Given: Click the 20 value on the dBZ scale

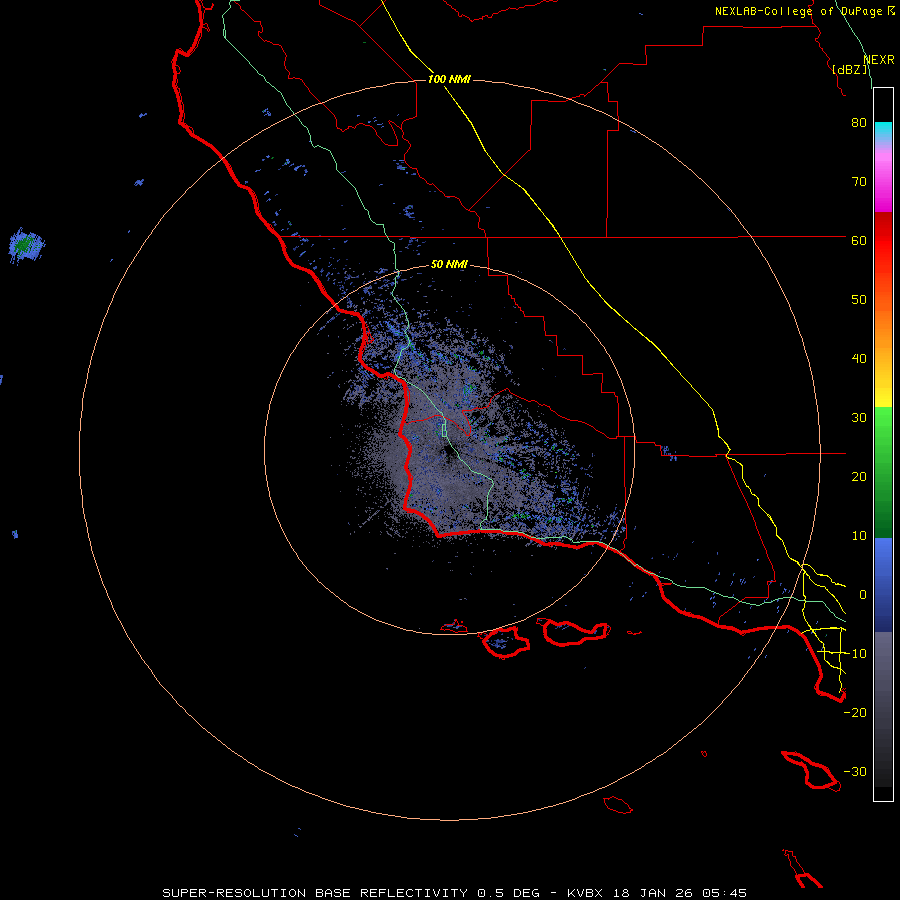Looking at the screenshot, I should [859, 477].
